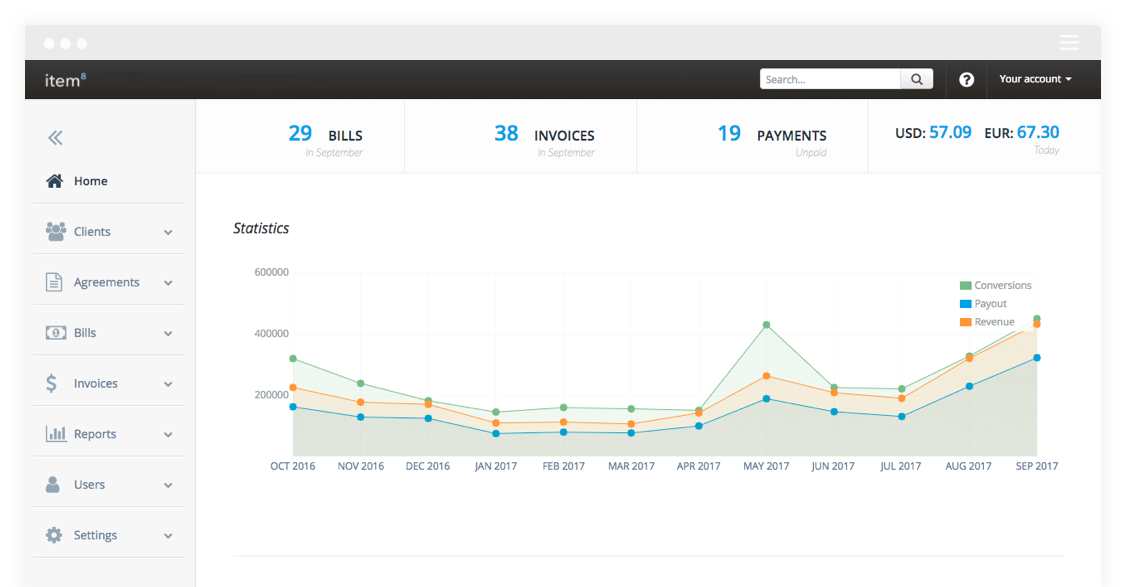Click the MAY 2017 Revenue data point
This screenshot has width=1132, height=587.
click(766, 376)
